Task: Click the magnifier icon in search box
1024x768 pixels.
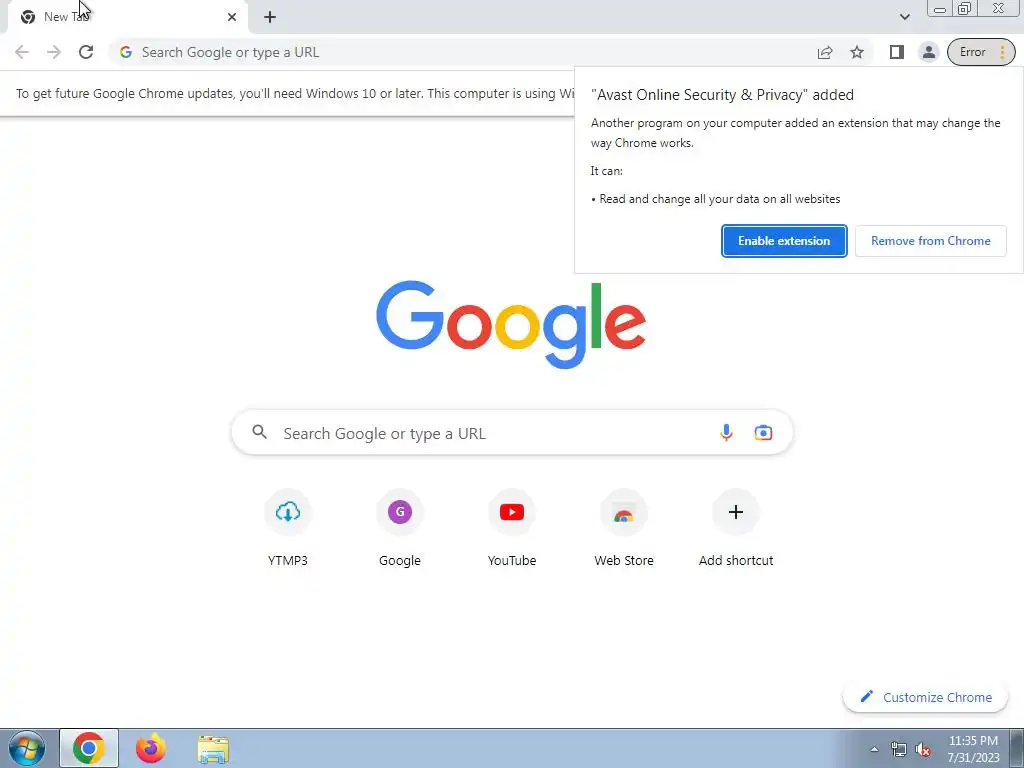Action: tap(259, 432)
